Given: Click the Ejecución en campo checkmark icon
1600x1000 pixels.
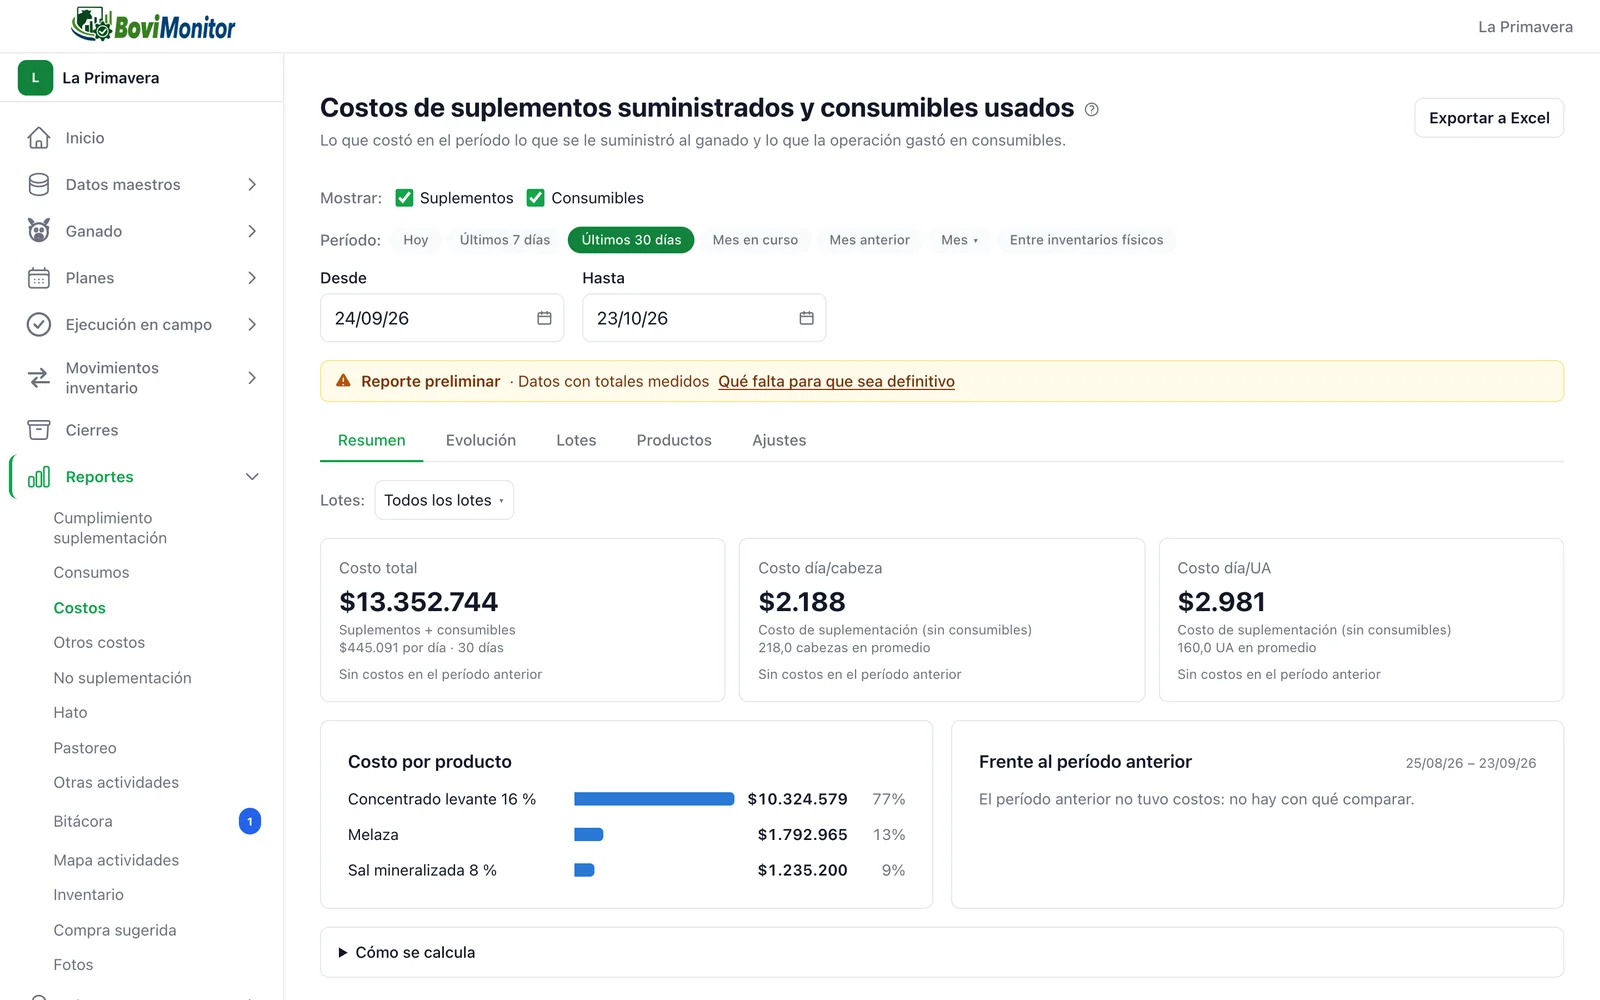Looking at the screenshot, I should point(39,324).
